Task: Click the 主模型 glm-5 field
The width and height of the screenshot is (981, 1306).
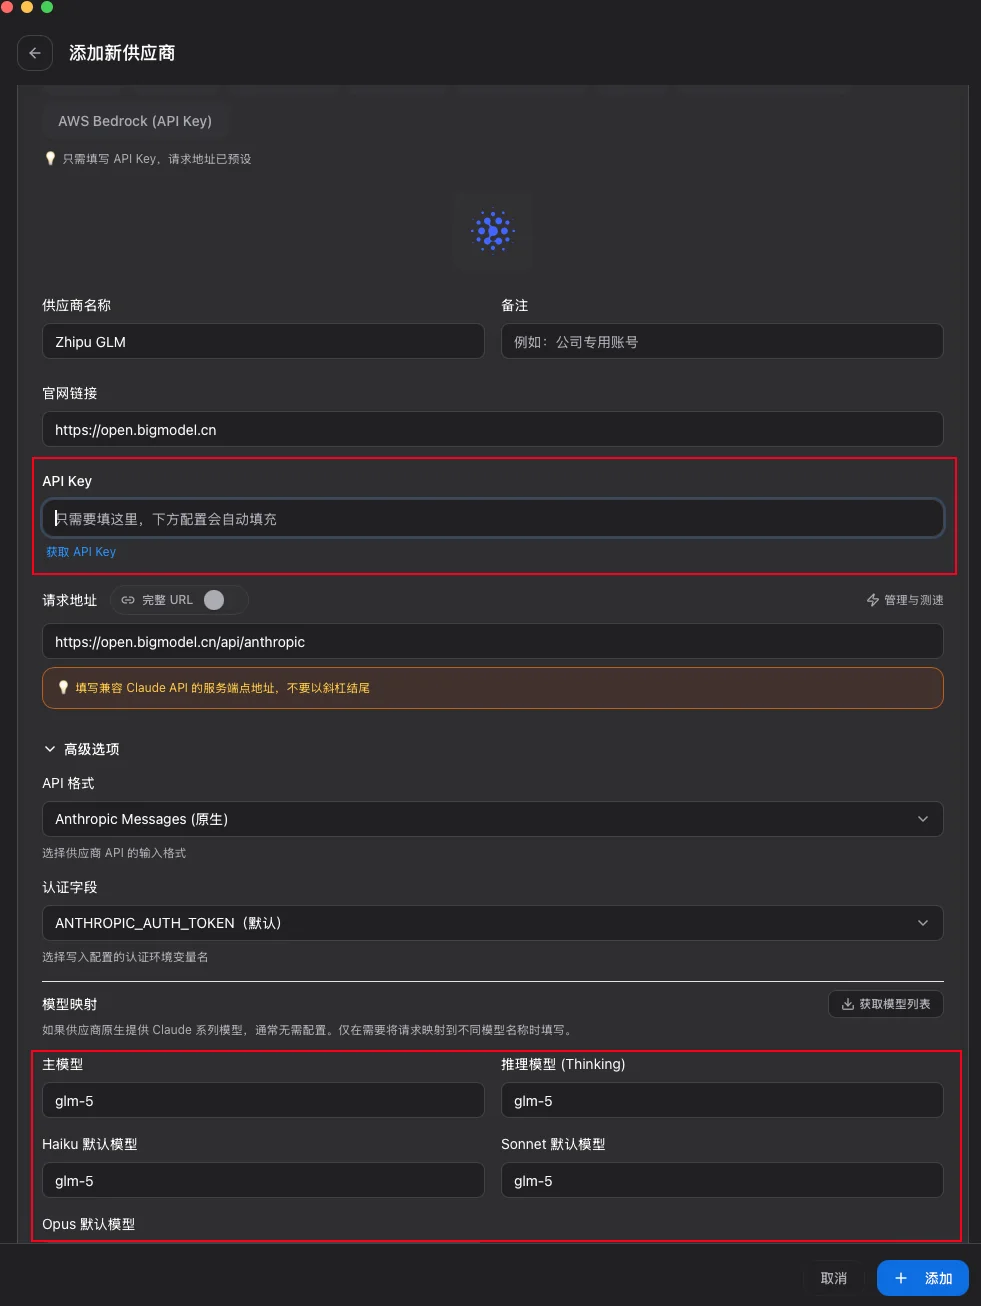Action: click(x=262, y=1100)
